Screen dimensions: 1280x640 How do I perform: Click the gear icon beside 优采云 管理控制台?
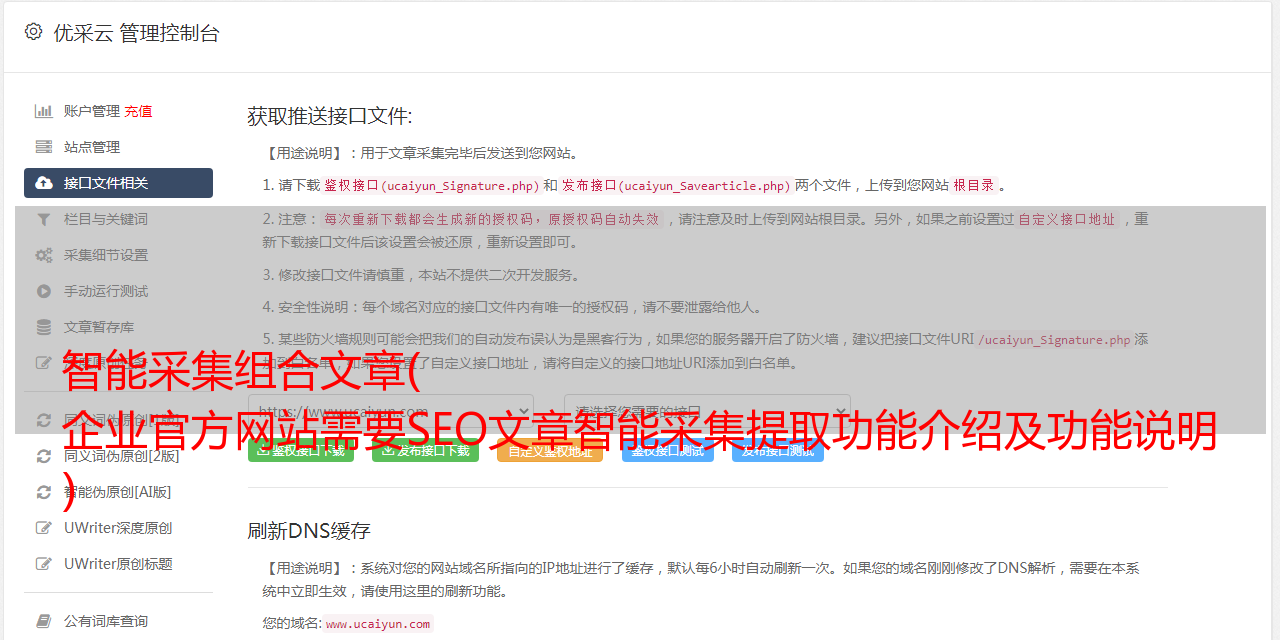(33, 32)
